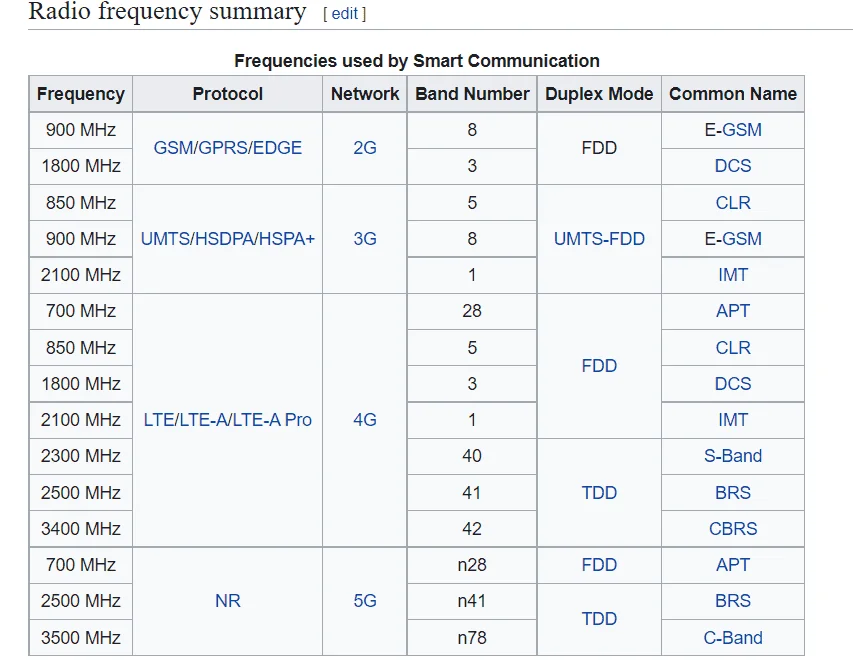Viewport: 853px width, 665px height.
Task: Open the 2G network link
Action: click(364, 147)
